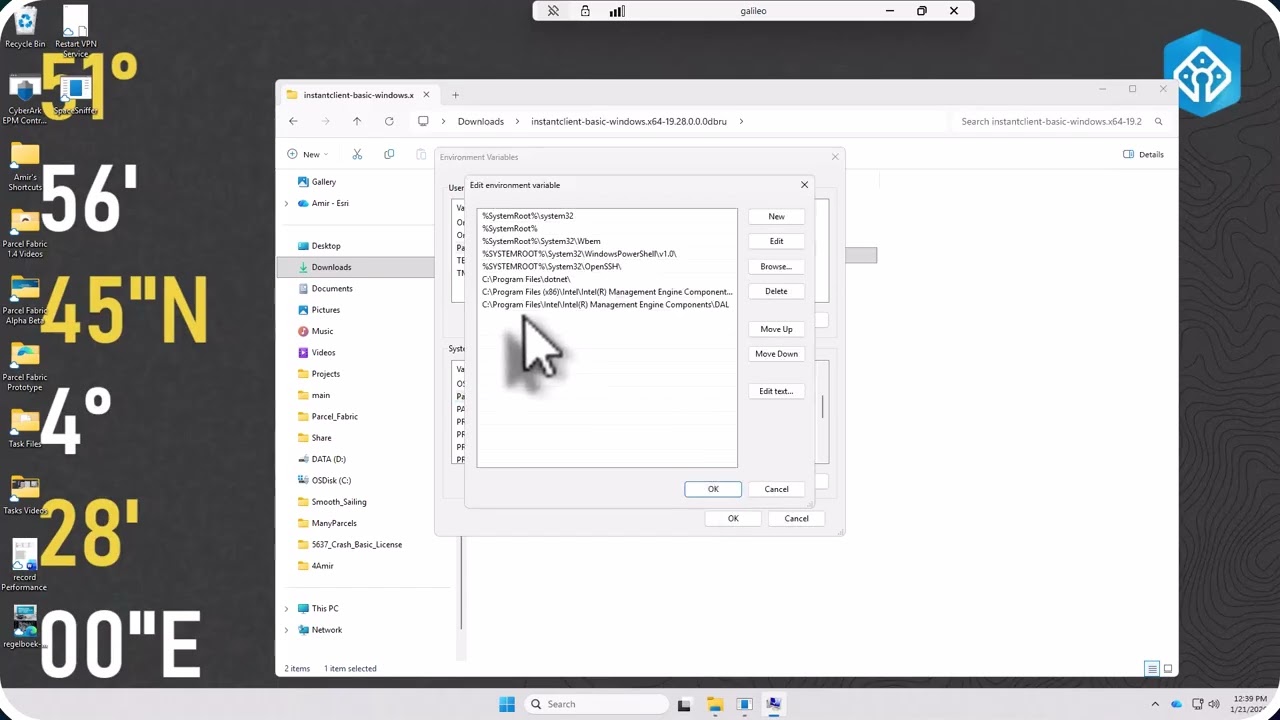Click instantclient folder breadcrumb segment
This screenshot has width=1280, height=720.
[x=629, y=121]
